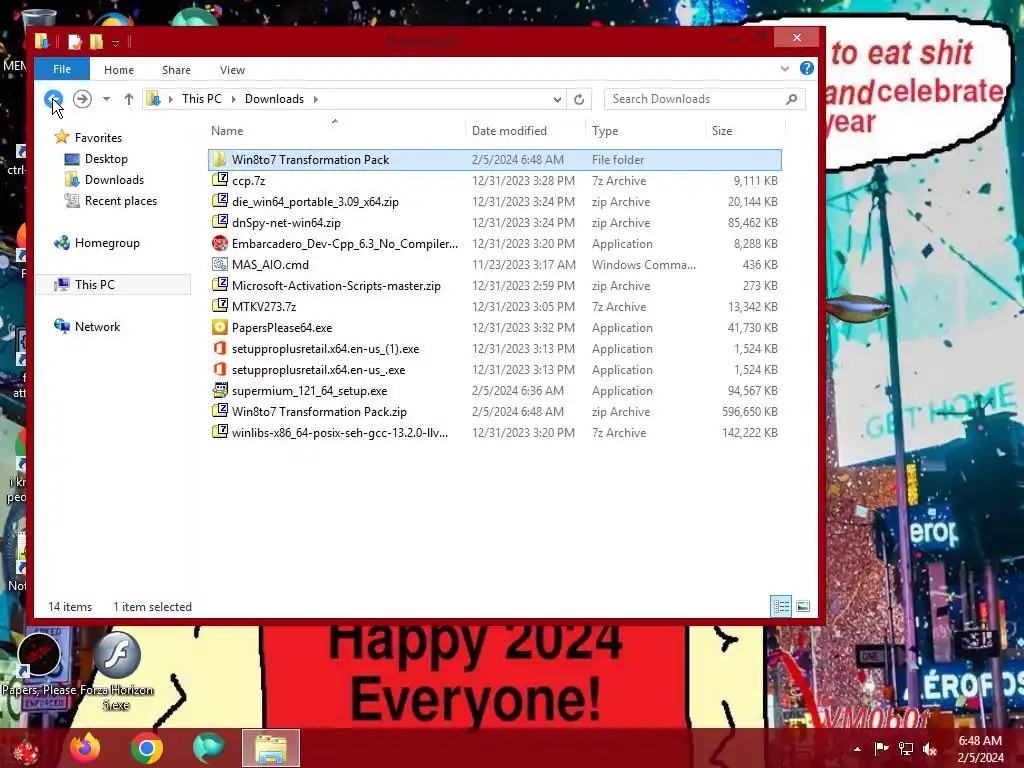Open Google Chrome from the taskbar

[146, 748]
